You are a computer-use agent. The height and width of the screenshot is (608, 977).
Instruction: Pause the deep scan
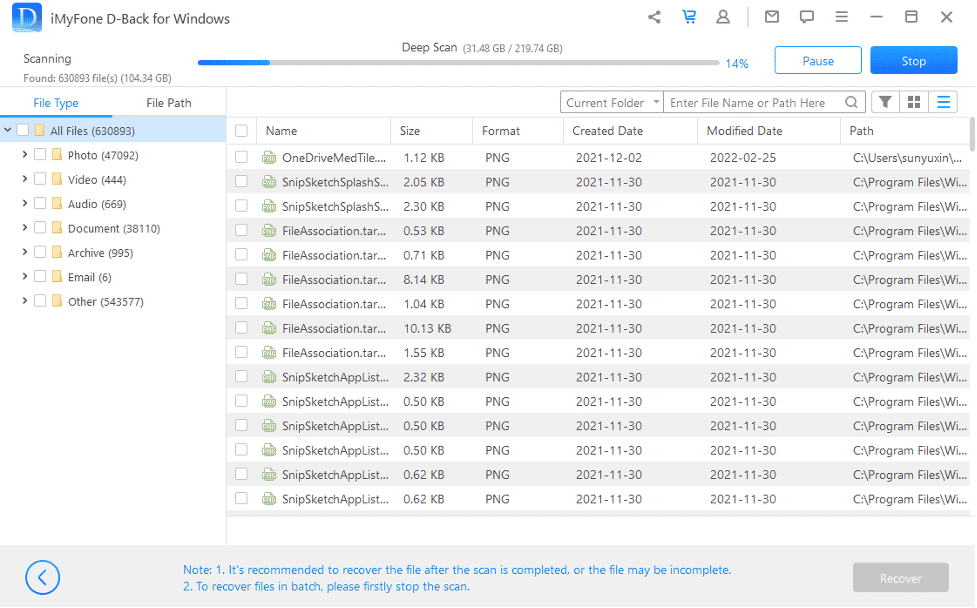click(817, 60)
